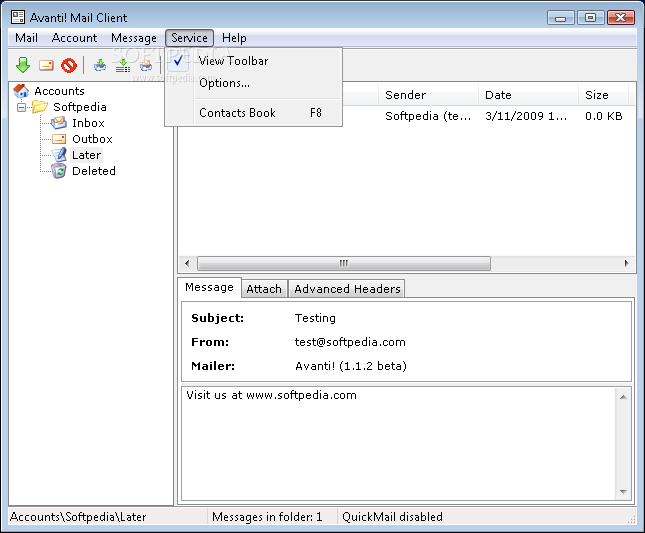Switch to the Attach tab

(264, 289)
